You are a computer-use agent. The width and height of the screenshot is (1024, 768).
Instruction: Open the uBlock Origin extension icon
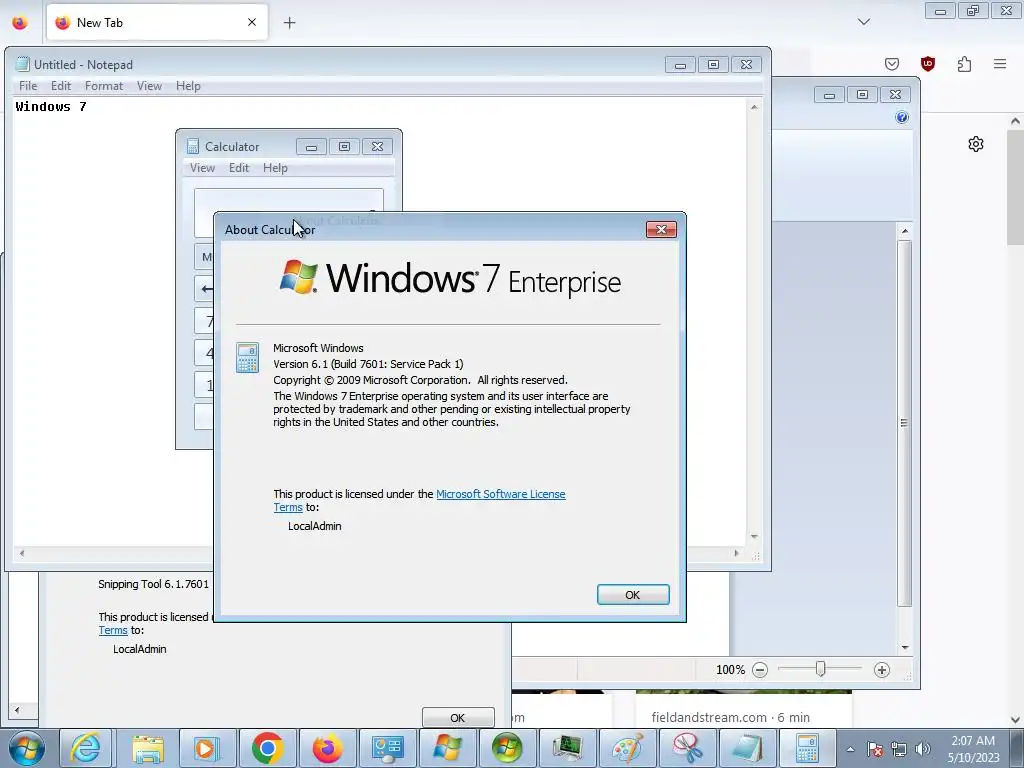point(928,64)
